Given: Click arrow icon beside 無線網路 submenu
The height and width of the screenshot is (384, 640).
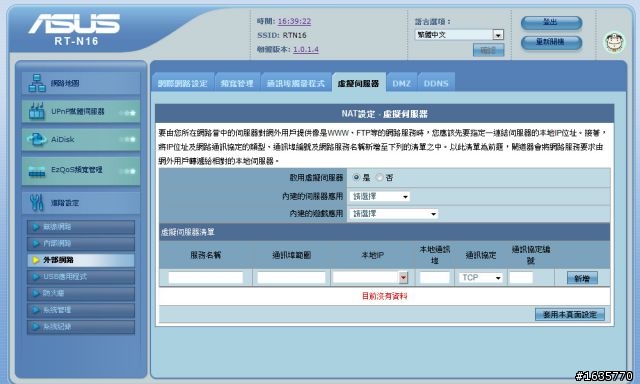Looking at the screenshot, I should click(x=36, y=227).
